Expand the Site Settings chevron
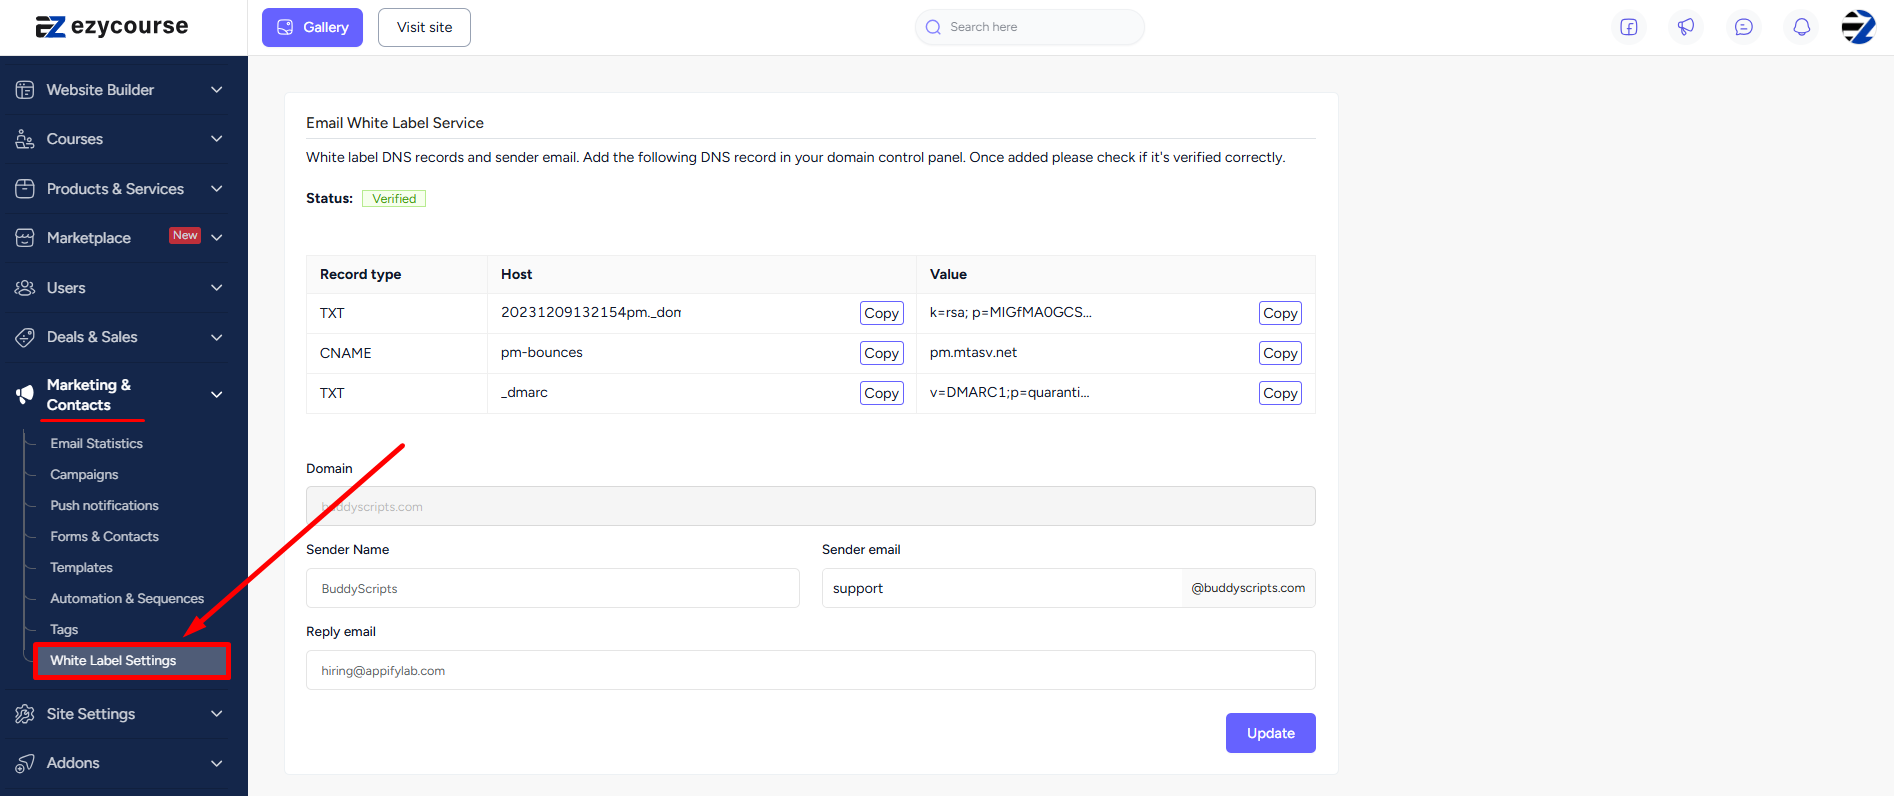 [216, 714]
